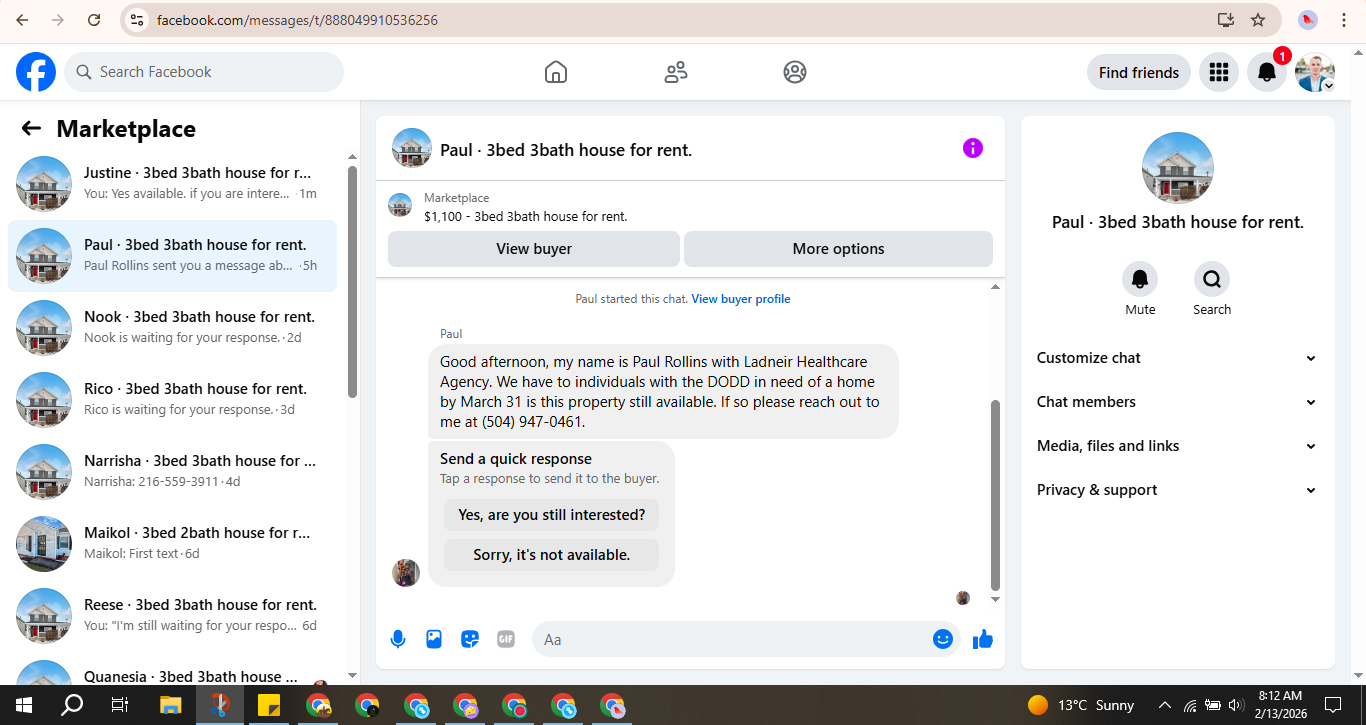This screenshot has height=725, width=1366.
Task: Open the emoji picker in message box
Action: tap(942, 639)
